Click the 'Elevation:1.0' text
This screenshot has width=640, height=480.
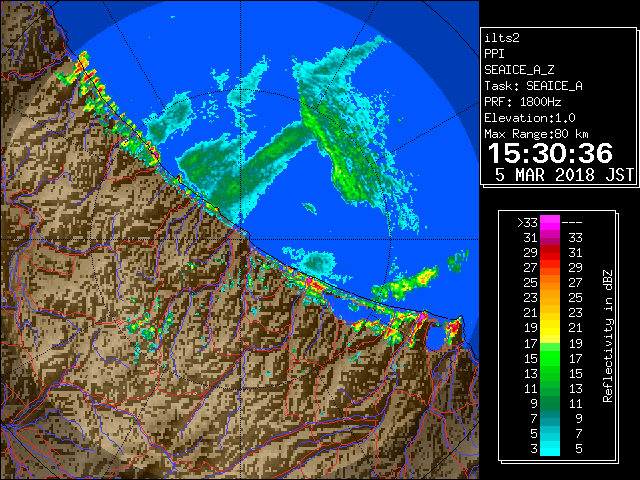(530, 118)
